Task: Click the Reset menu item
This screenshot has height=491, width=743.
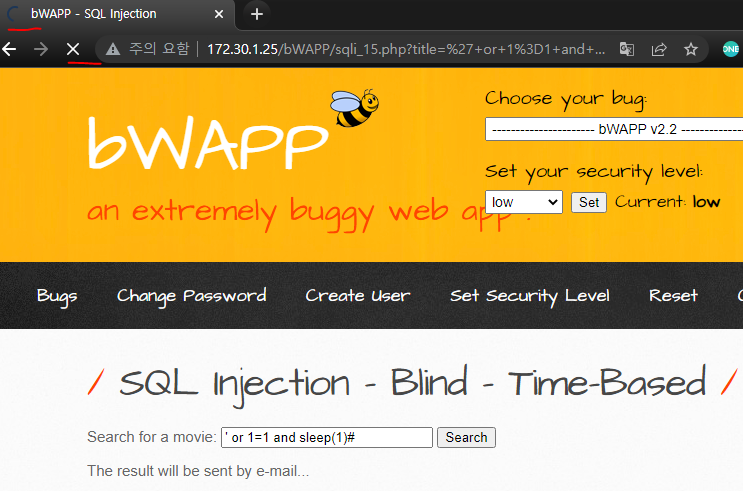Action: tap(673, 296)
